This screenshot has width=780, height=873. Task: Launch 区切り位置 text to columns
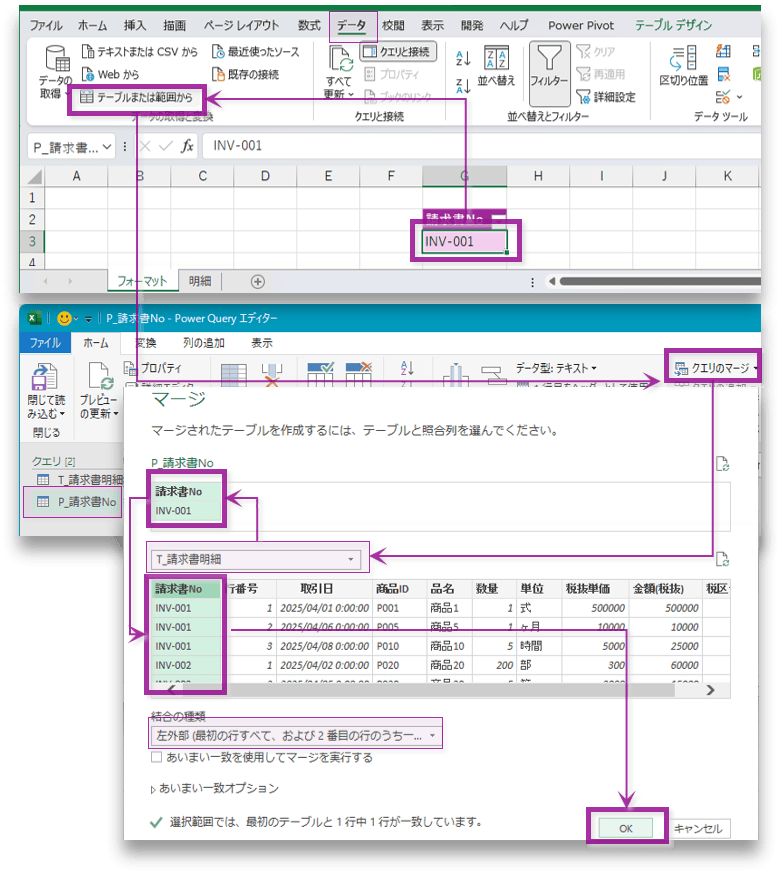click(684, 66)
